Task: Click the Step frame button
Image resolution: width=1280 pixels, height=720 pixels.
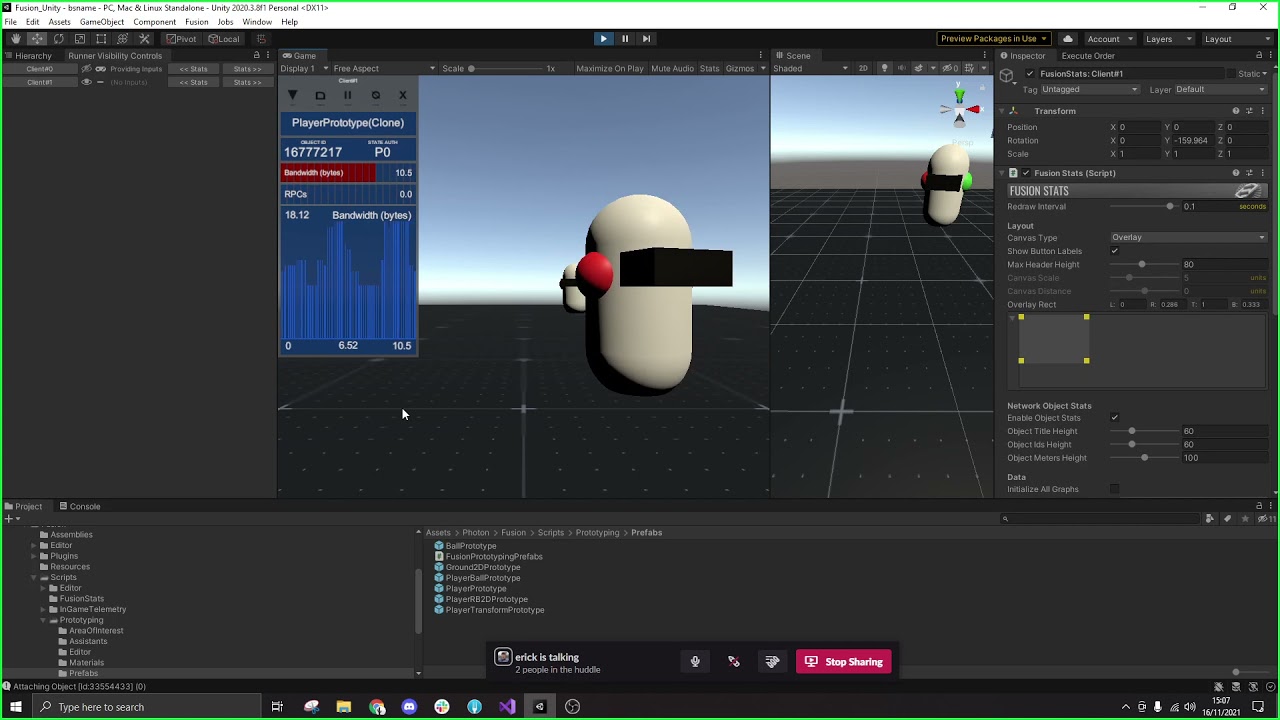Action: [x=646, y=39]
